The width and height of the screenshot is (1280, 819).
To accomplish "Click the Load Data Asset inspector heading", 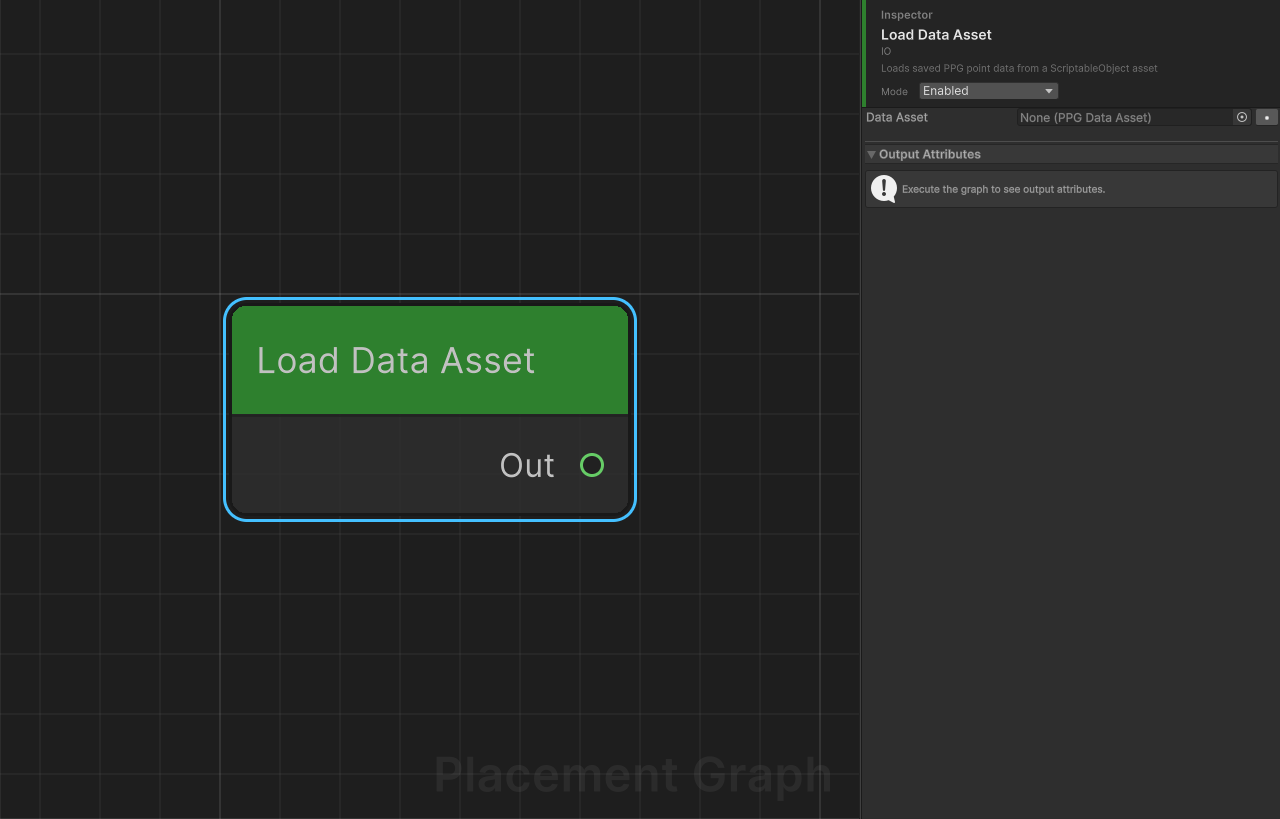I will [x=936, y=34].
